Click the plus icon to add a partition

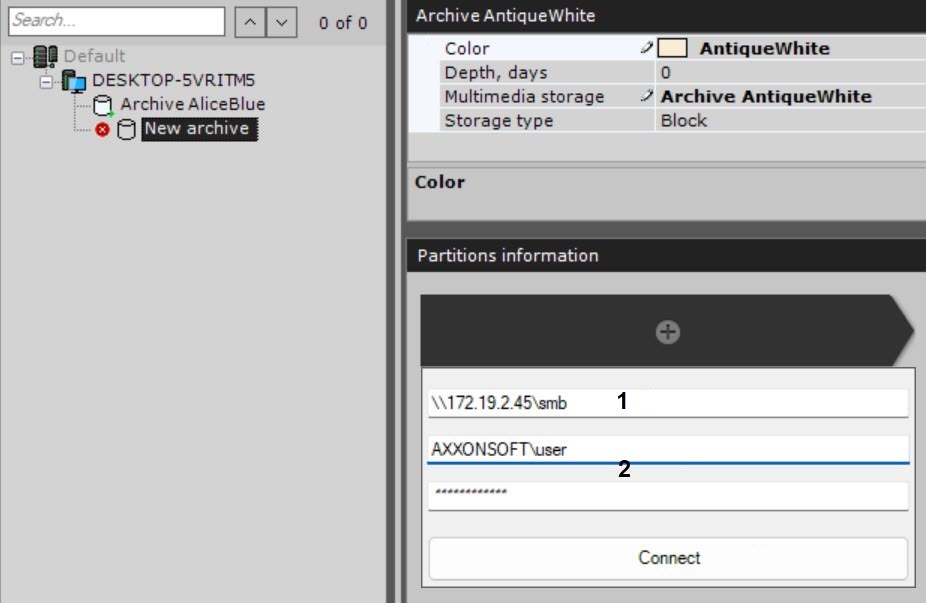click(x=667, y=332)
